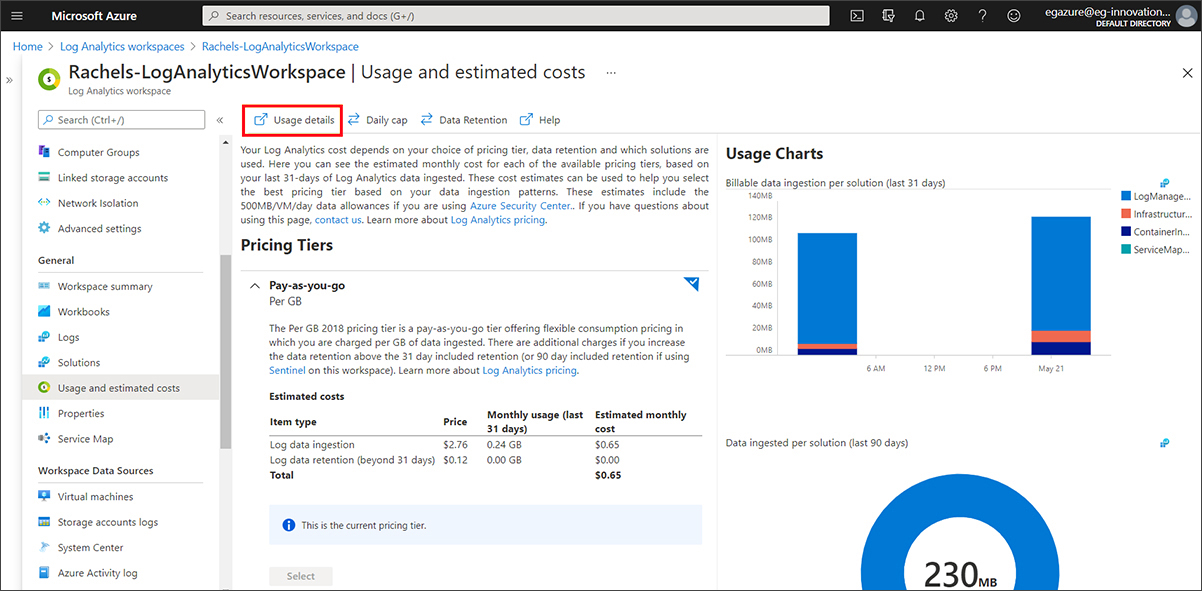This screenshot has height=591, width=1202.
Task: Launch Cloud Shell from the top bar
Action: (857, 16)
